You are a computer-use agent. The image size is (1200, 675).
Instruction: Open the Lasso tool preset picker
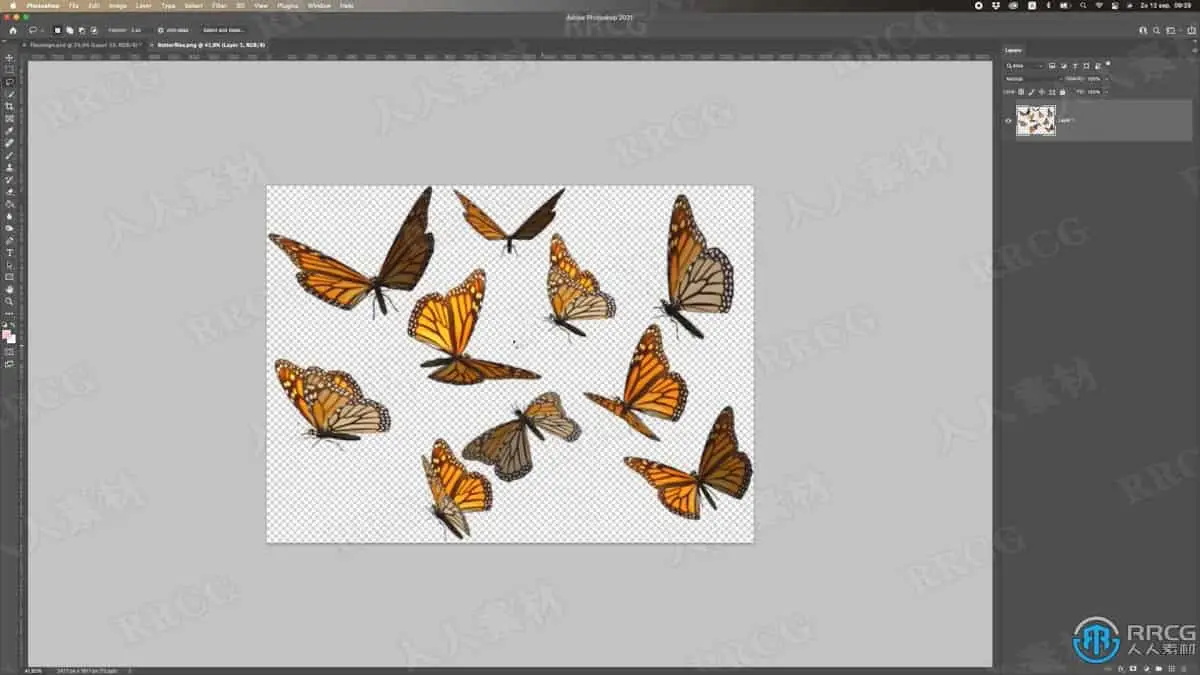coord(34,30)
